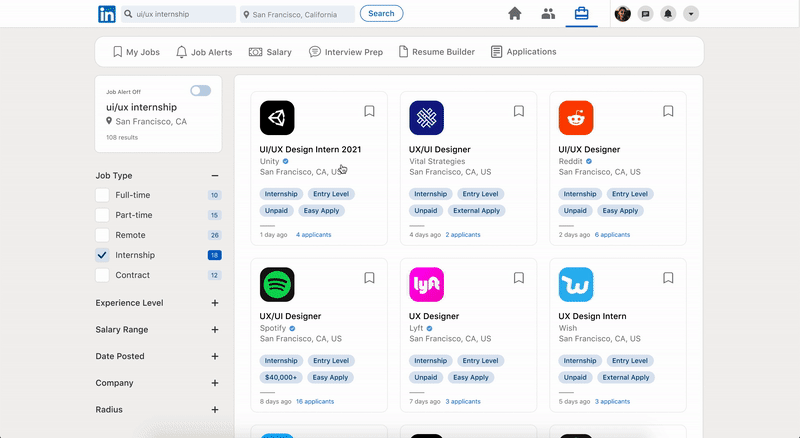Open My Jobs tab
The height and width of the screenshot is (438, 800).
pos(136,52)
